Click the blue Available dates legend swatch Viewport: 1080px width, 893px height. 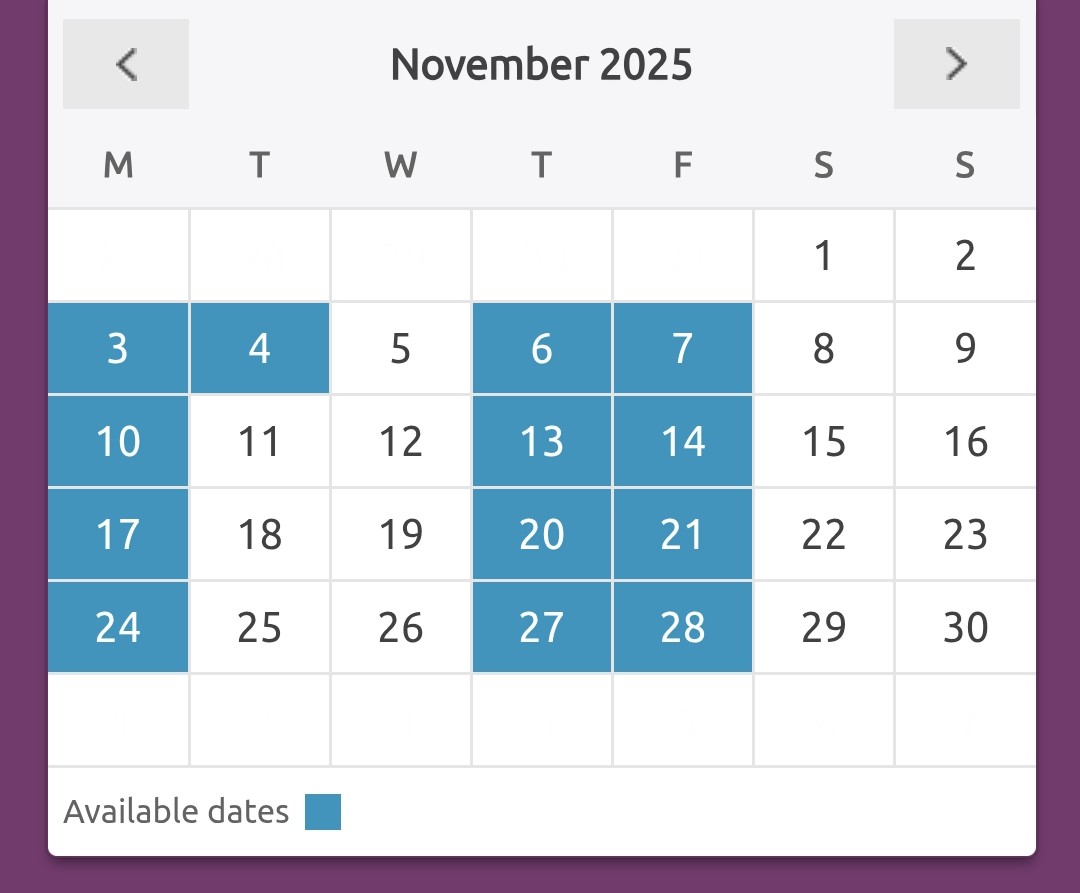pos(323,812)
